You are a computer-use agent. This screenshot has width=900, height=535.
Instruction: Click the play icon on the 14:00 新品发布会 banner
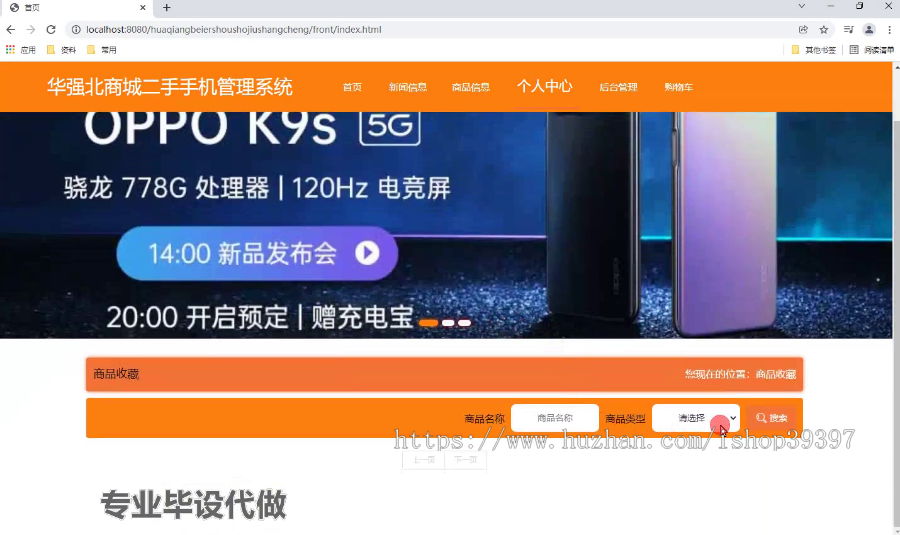367,253
